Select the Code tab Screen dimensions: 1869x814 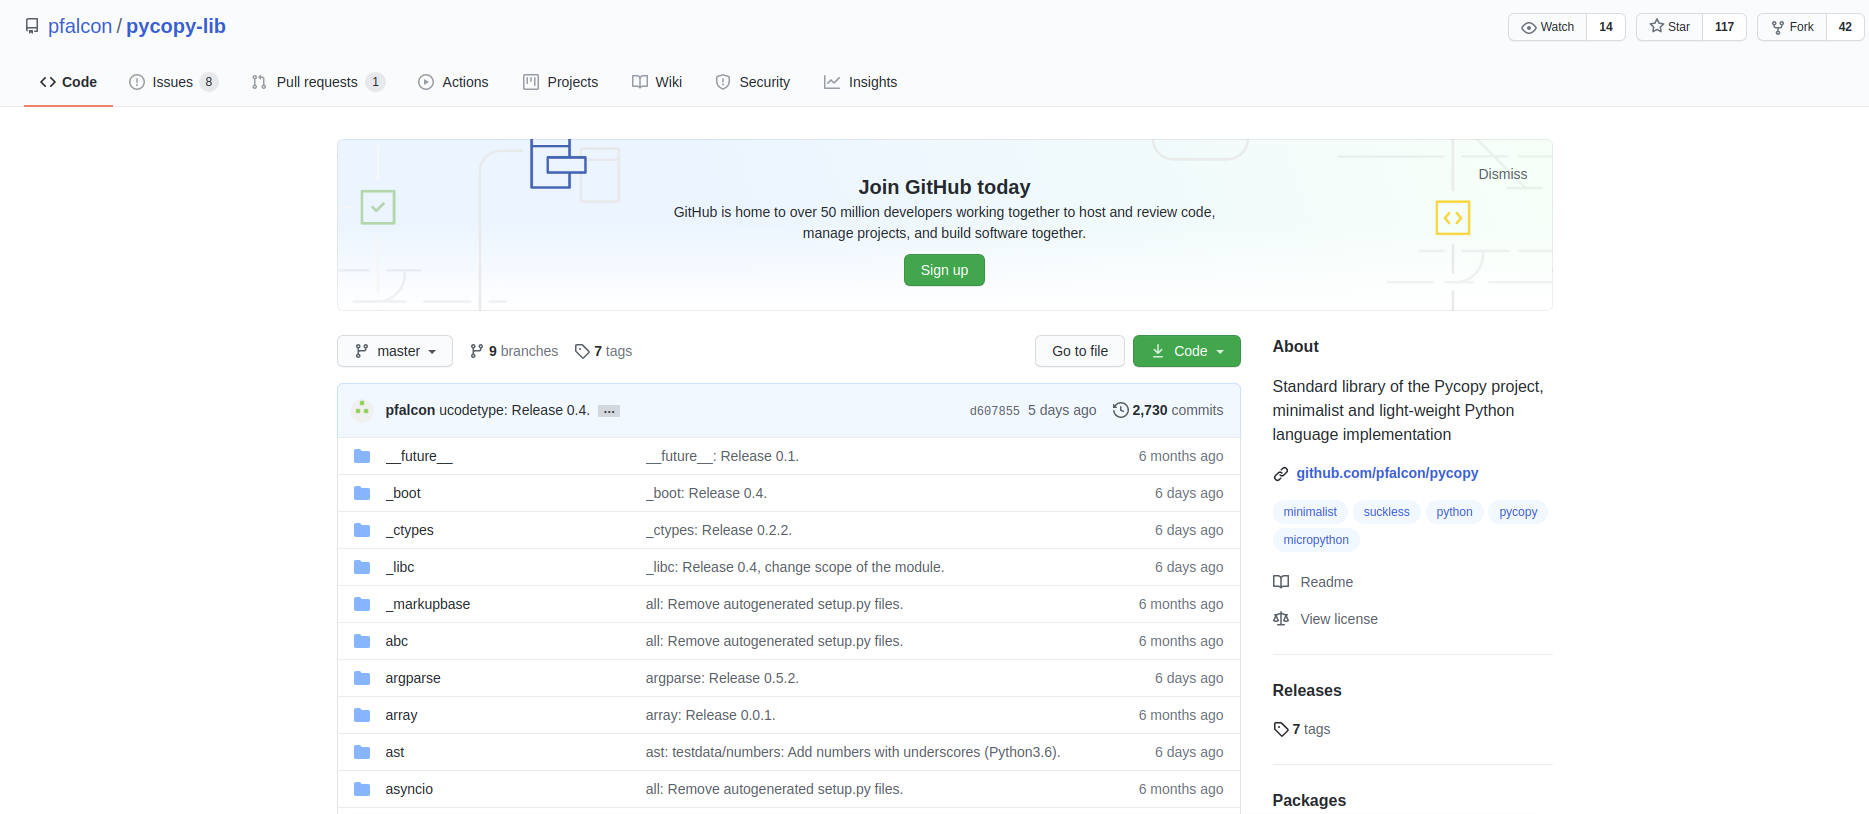(68, 82)
